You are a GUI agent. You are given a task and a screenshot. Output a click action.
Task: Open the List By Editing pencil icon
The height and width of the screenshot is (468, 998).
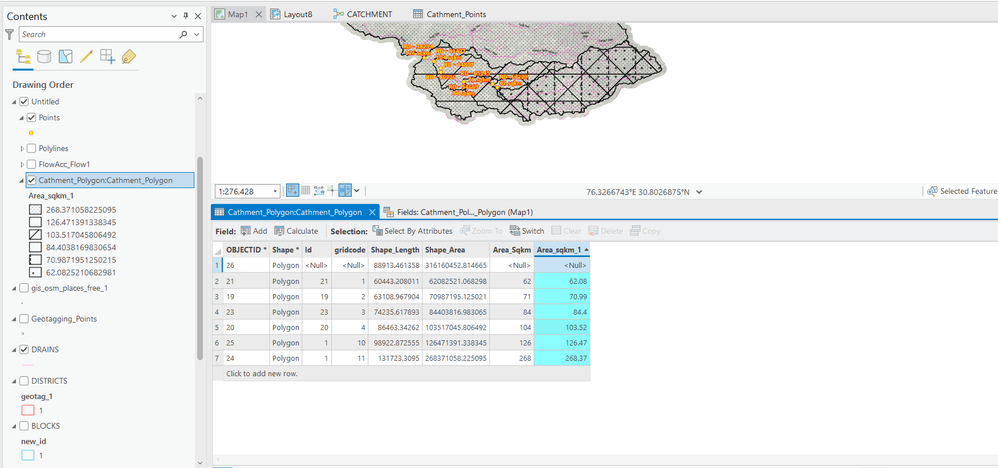coord(86,57)
